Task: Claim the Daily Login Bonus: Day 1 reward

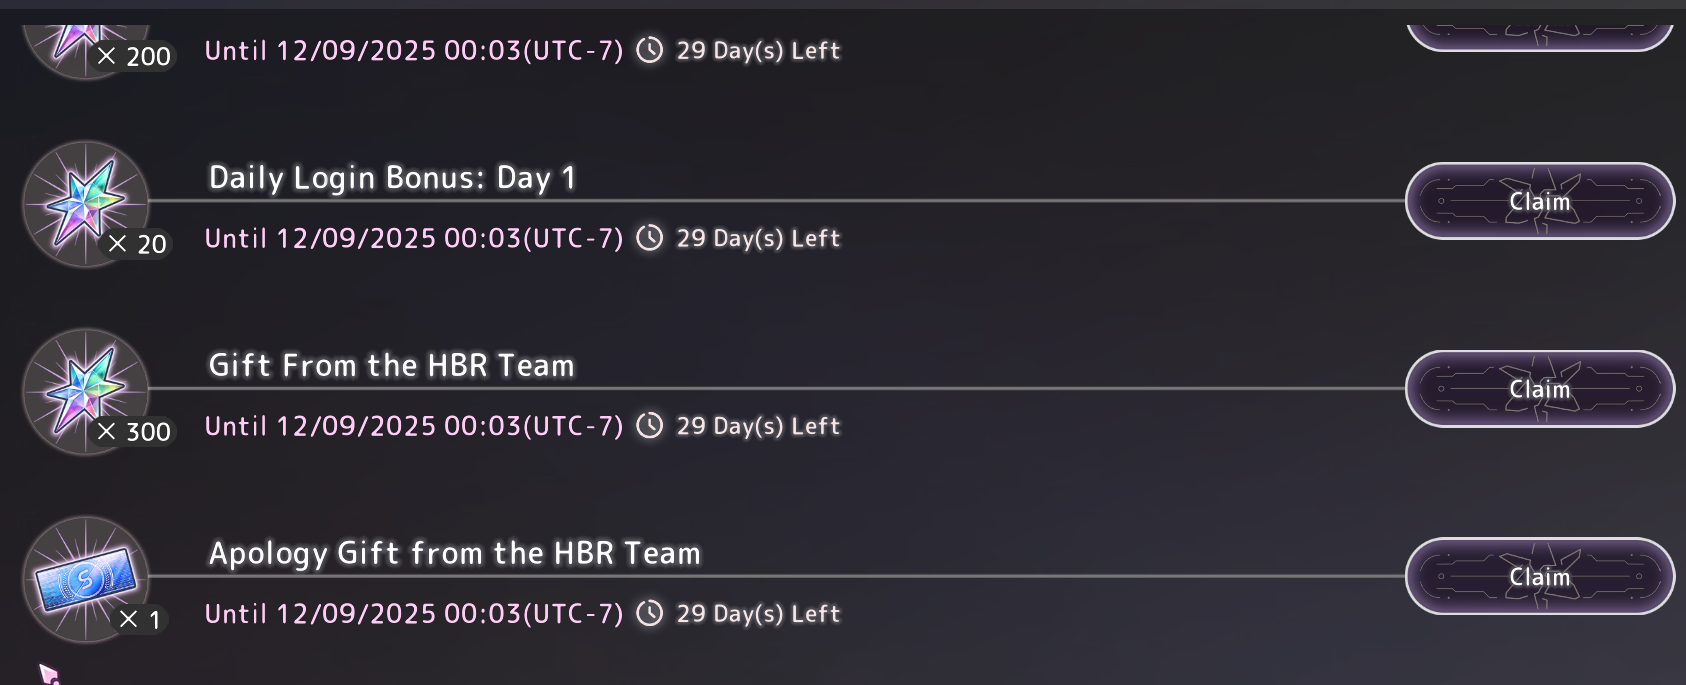Action: click(x=1539, y=202)
